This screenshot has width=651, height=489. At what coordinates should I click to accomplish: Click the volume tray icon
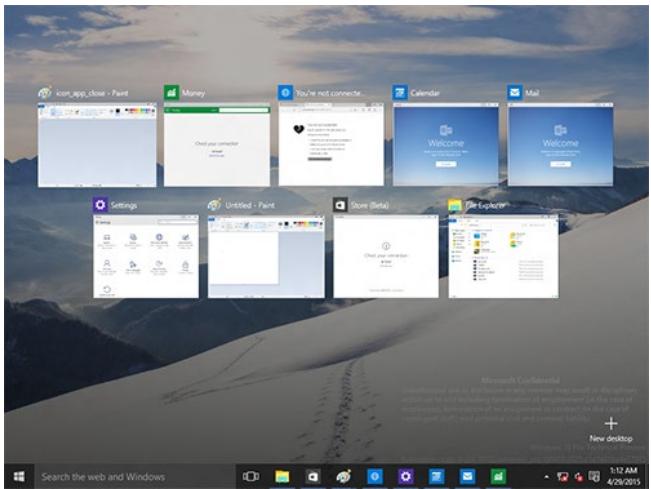pos(578,477)
